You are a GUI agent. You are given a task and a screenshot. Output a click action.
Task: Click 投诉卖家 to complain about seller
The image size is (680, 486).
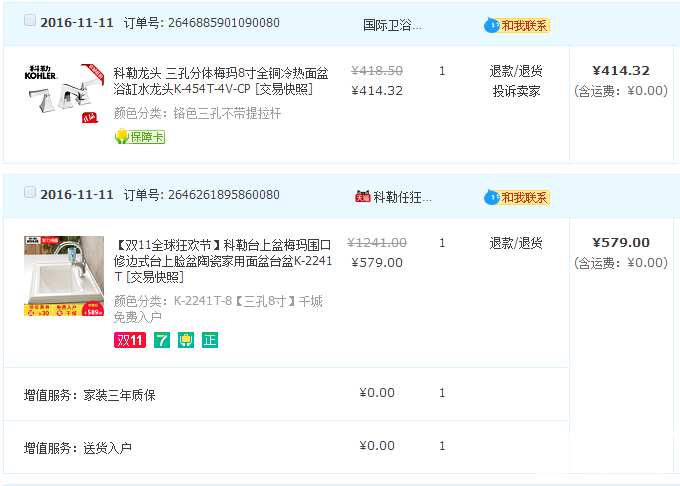[516, 91]
